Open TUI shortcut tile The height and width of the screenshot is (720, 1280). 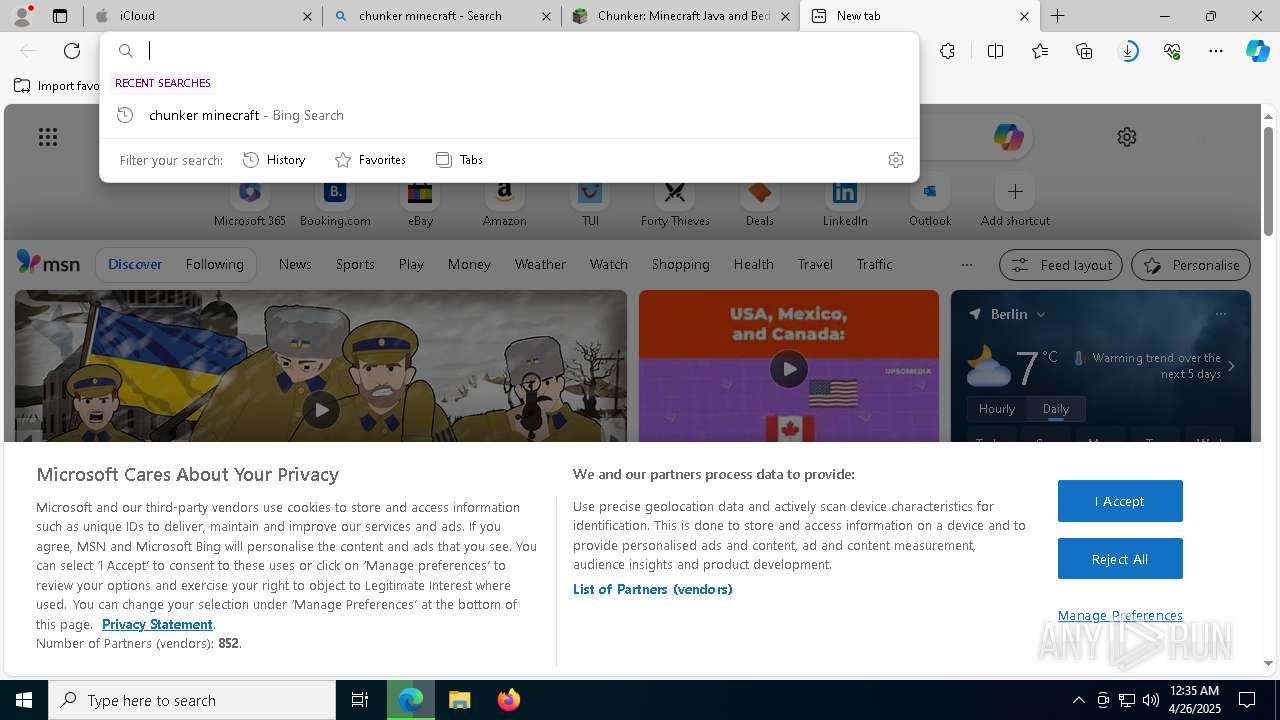tap(590, 203)
